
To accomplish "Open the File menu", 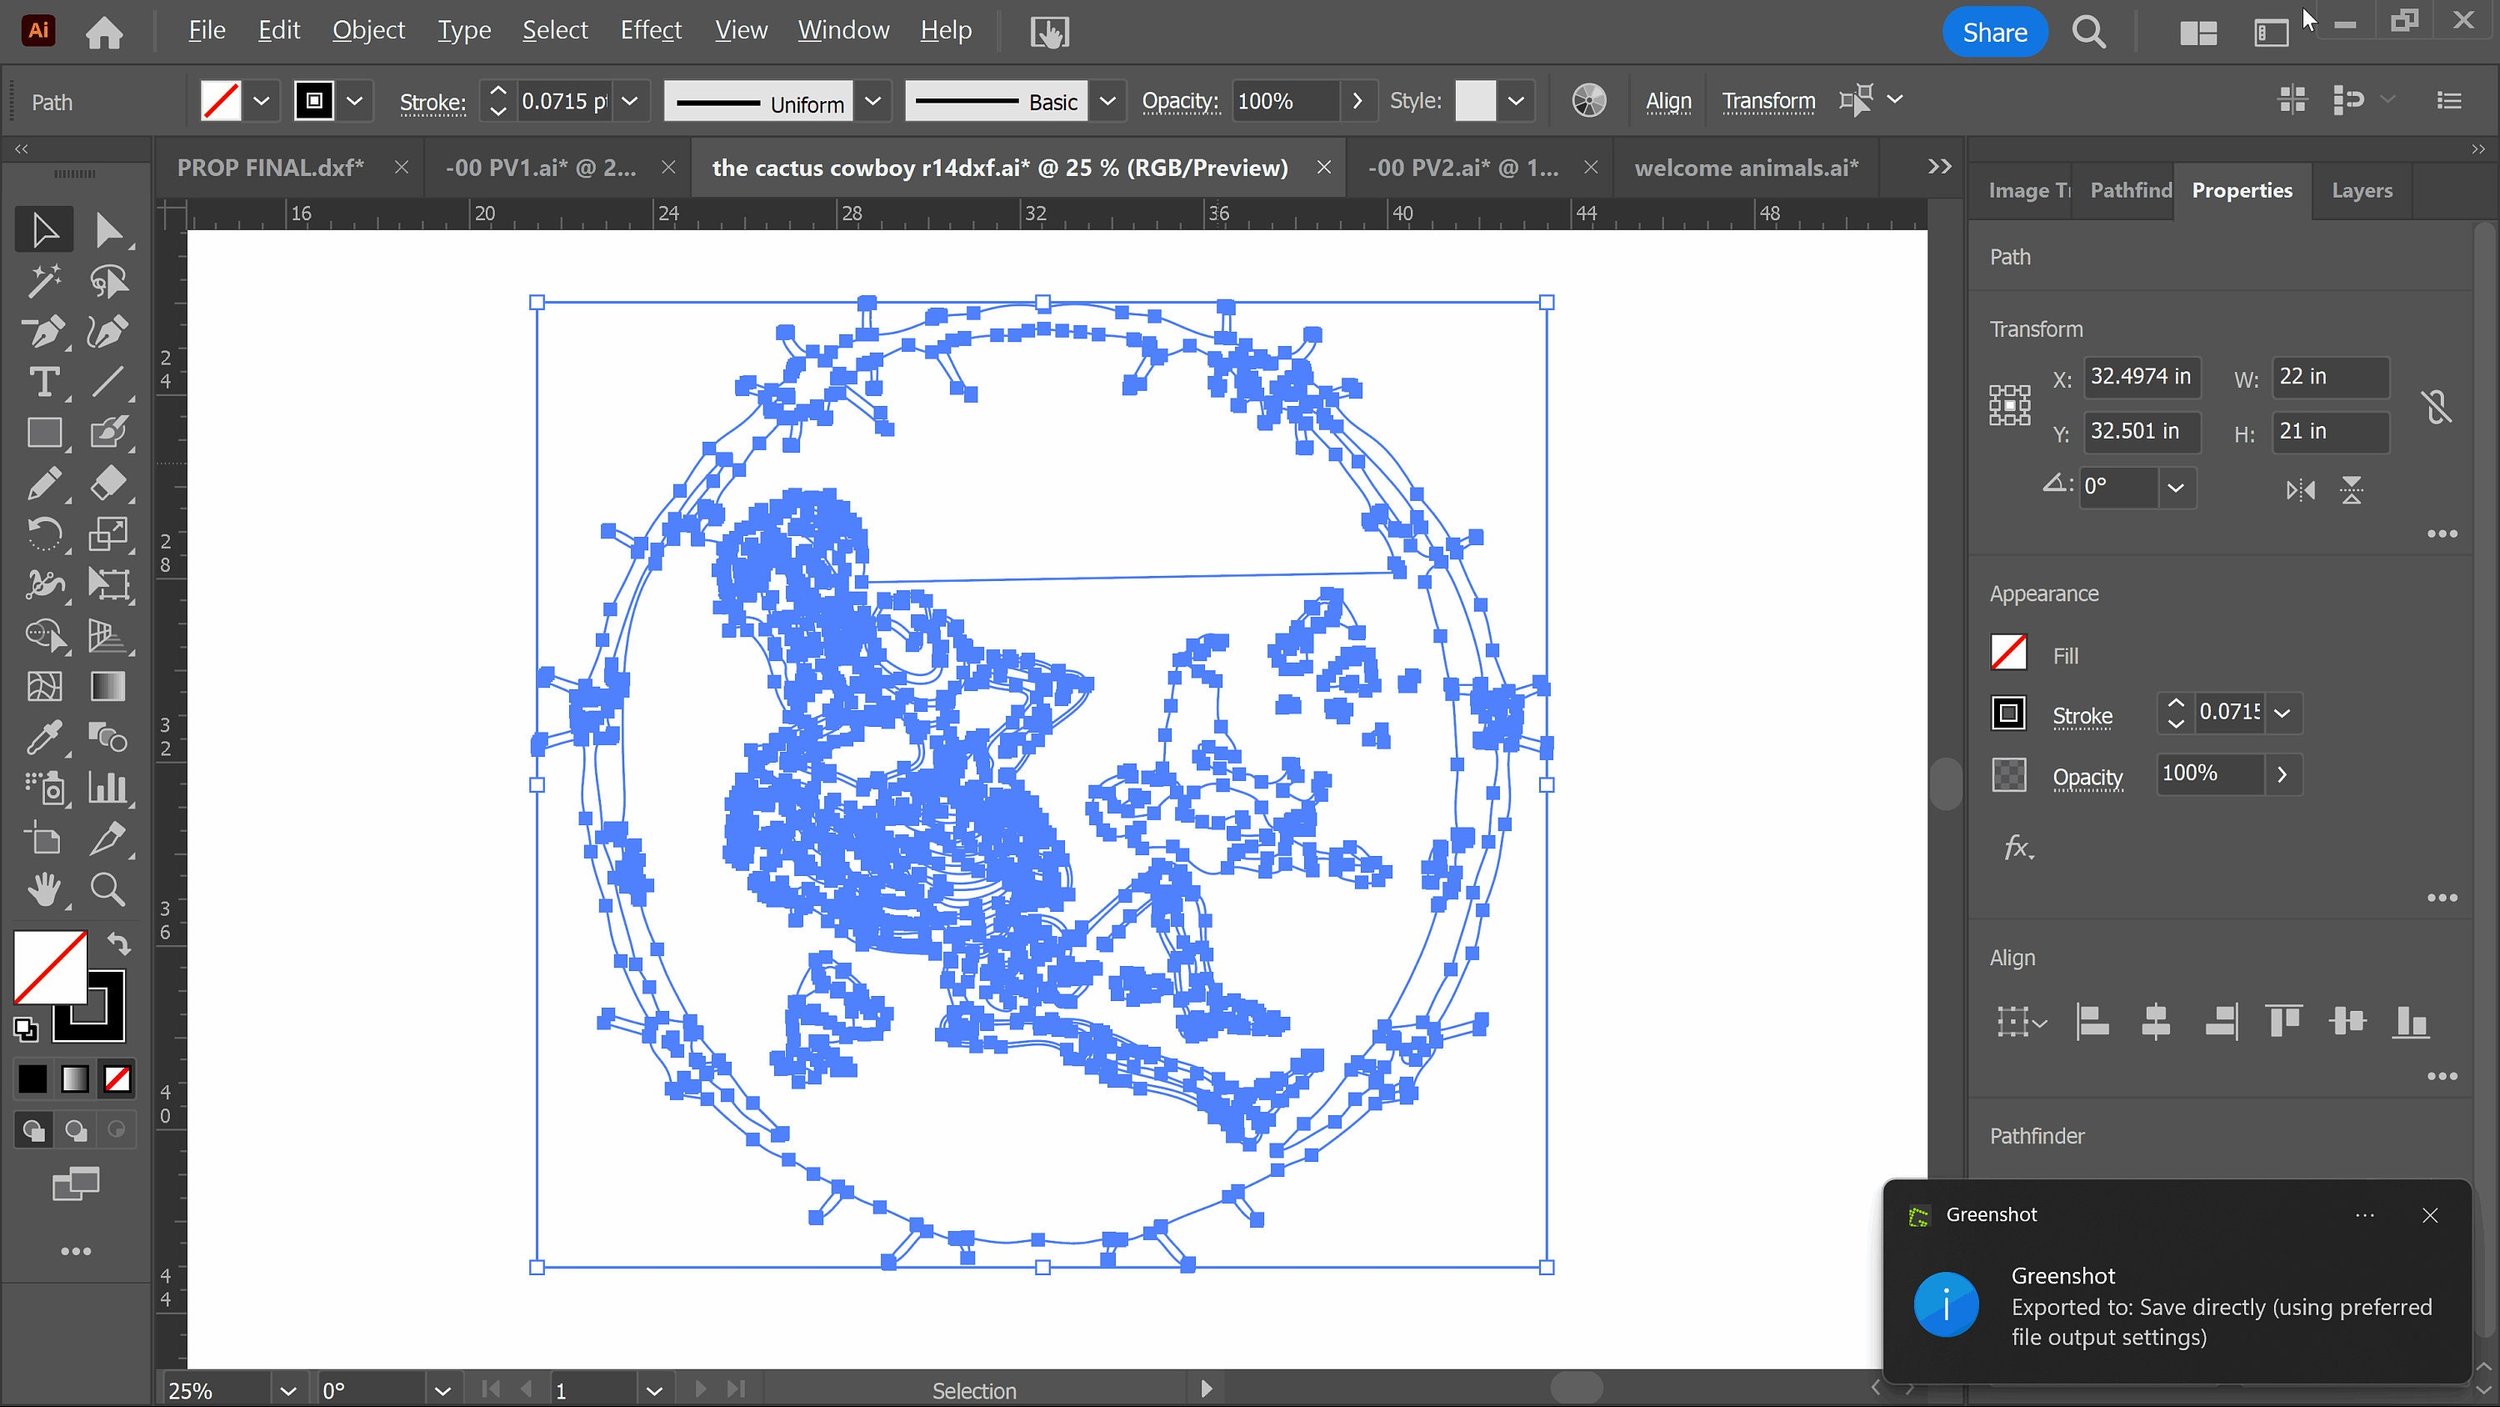I will coord(207,31).
